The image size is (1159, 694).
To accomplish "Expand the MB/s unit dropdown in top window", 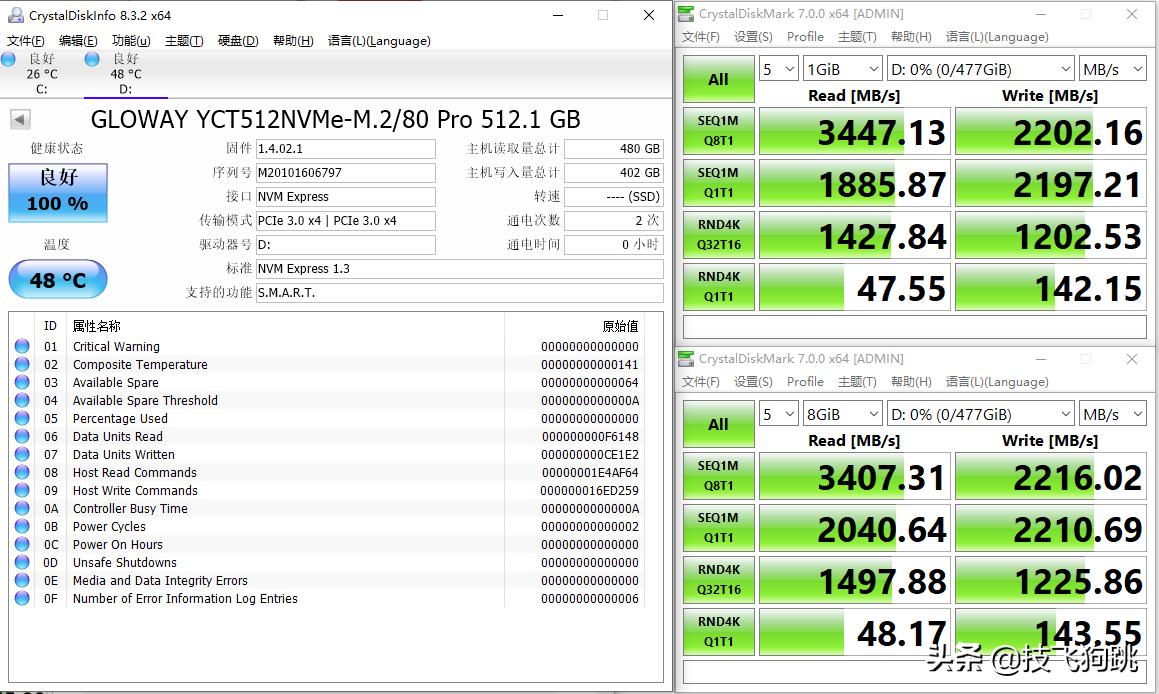I will click(1112, 69).
